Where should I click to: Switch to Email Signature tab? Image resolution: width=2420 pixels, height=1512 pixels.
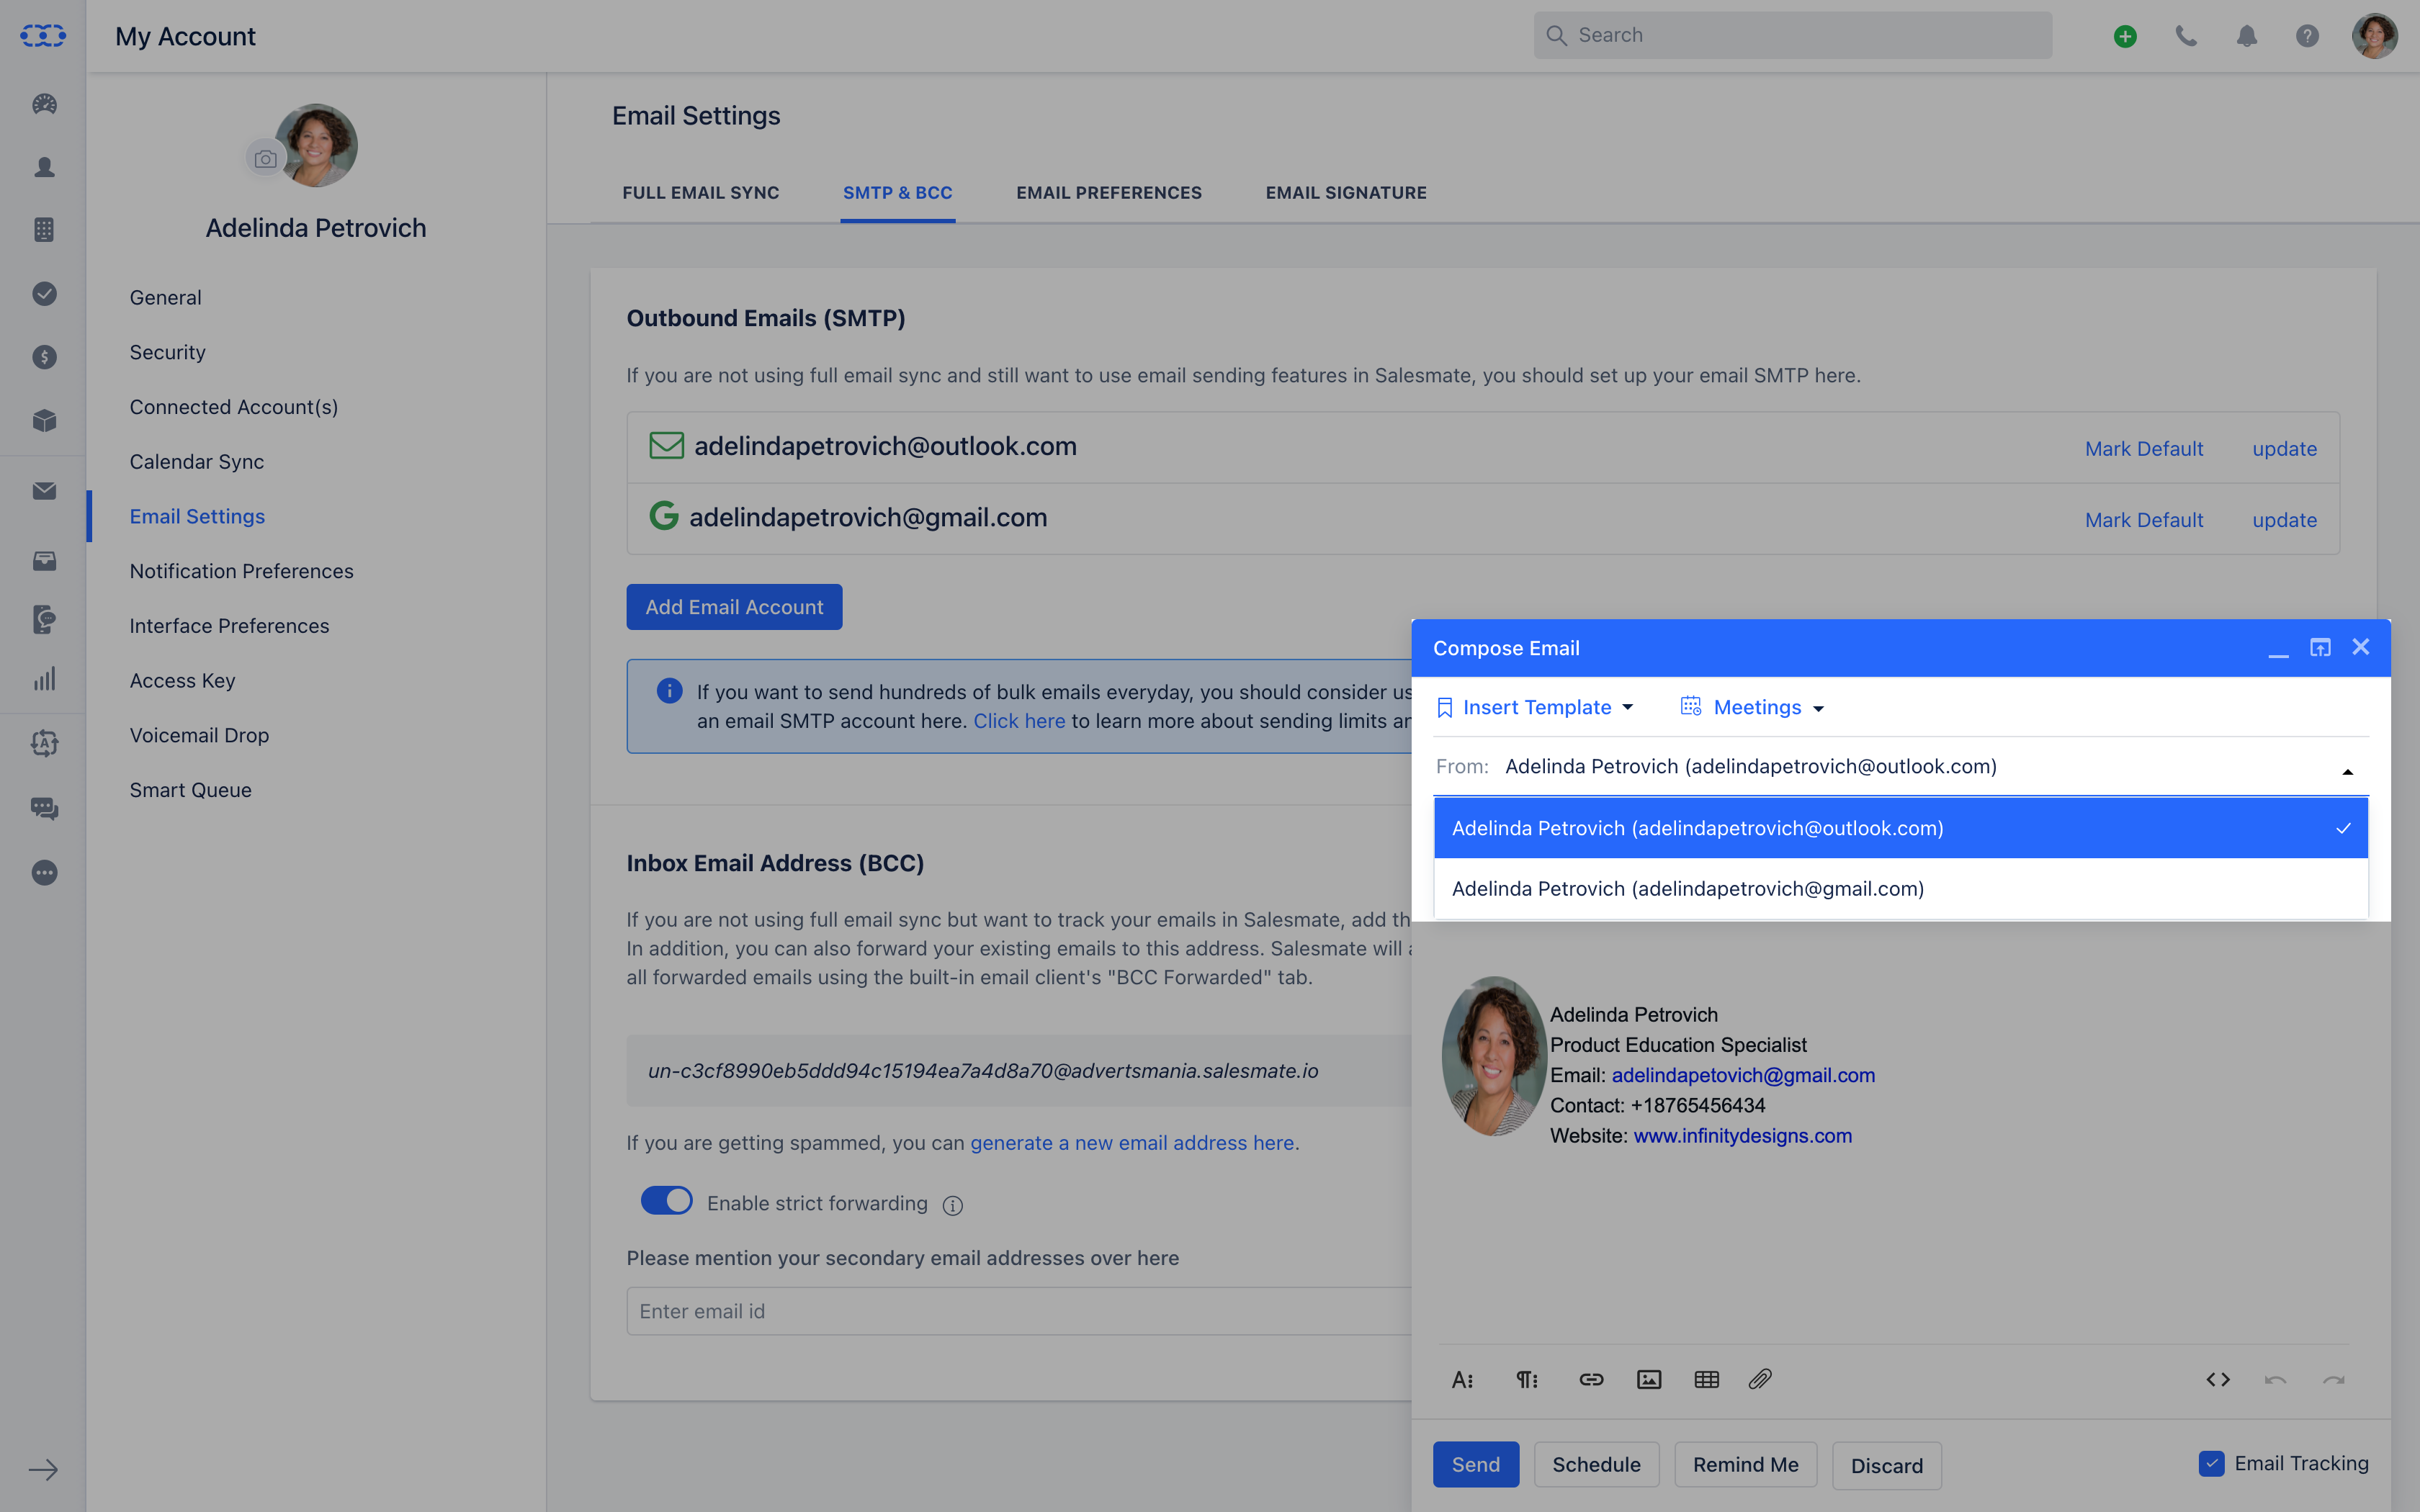(x=1346, y=192)
